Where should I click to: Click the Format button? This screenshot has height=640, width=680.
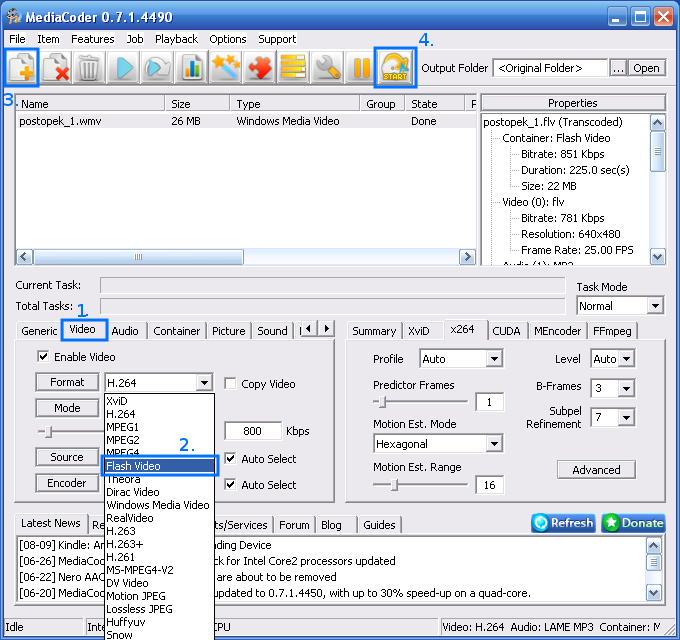67,382
